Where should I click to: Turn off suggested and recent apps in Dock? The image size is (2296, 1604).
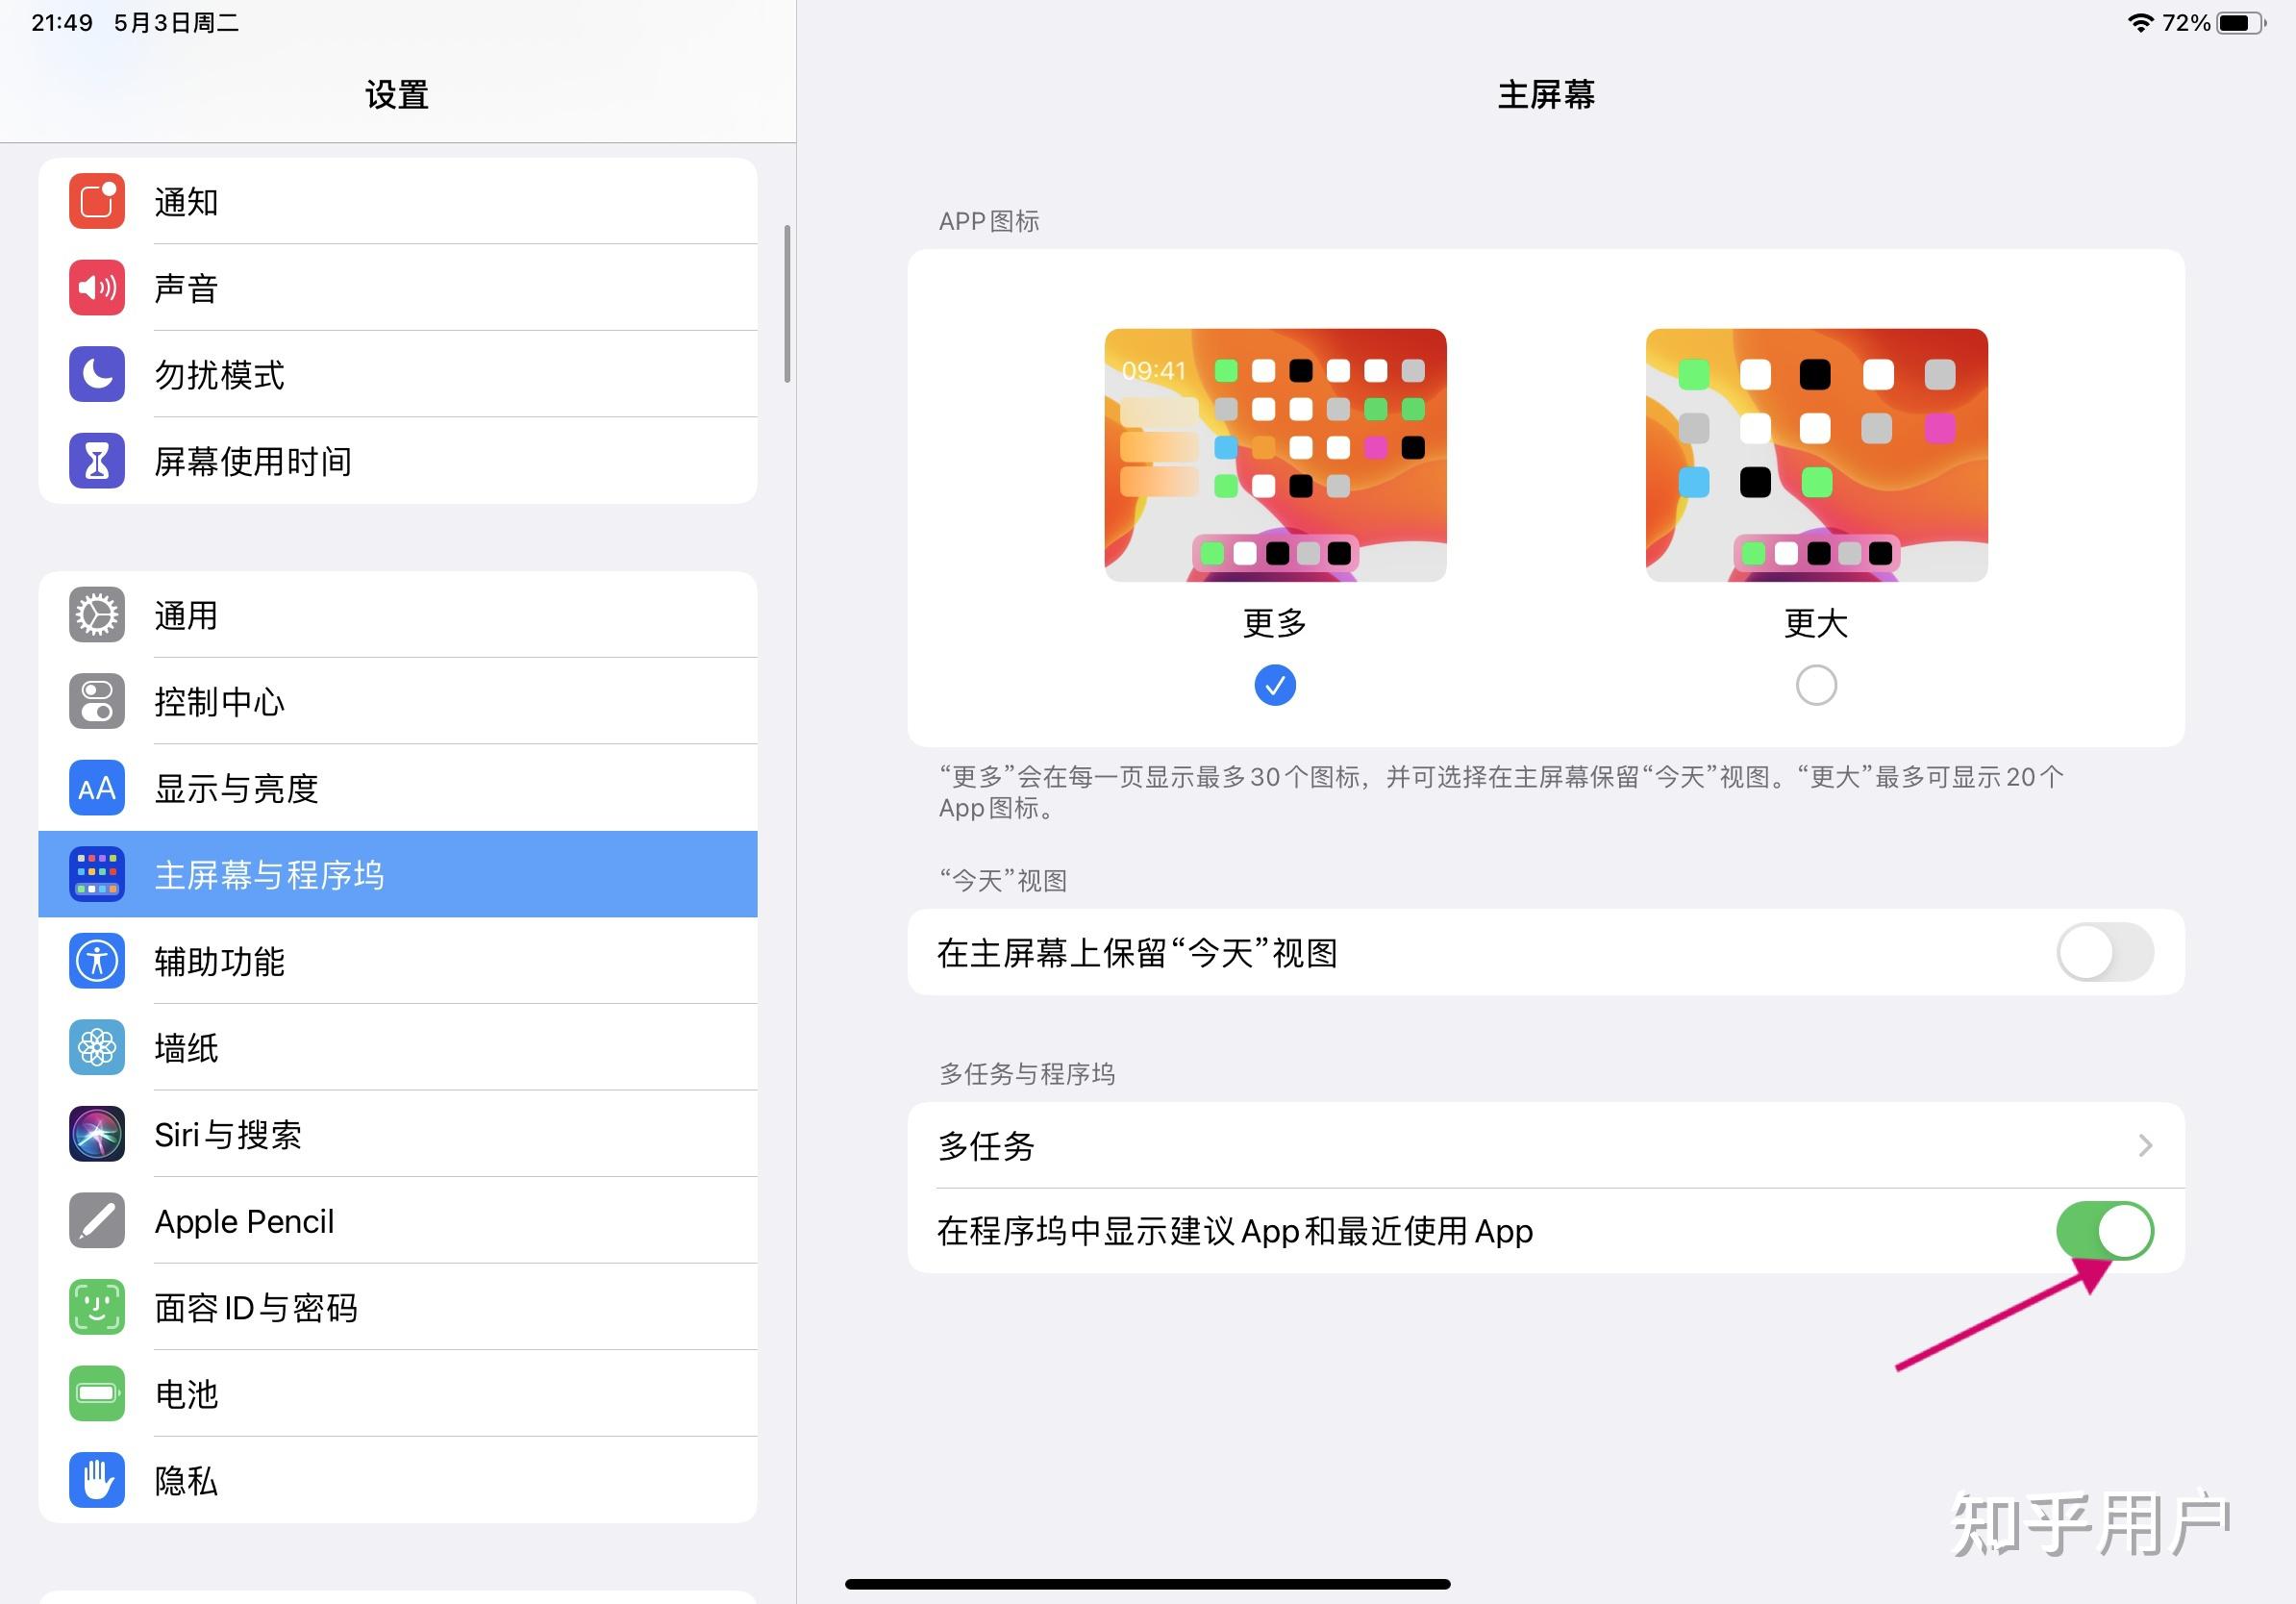click(x=2104, y=1230)
